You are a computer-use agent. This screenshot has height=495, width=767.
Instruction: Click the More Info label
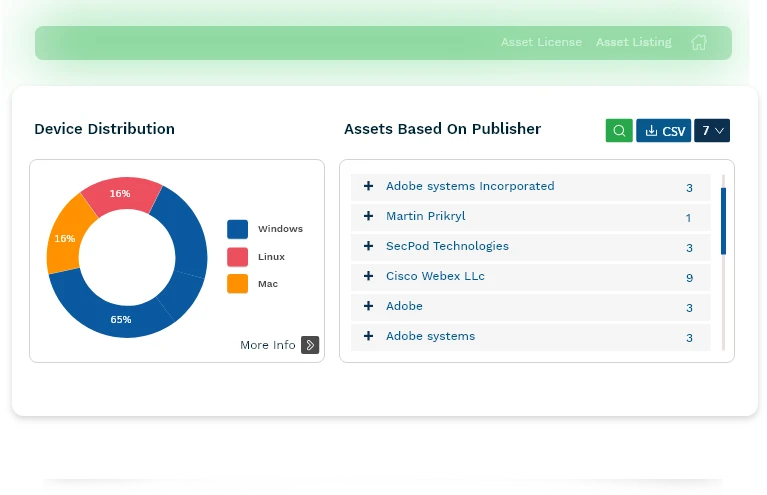(268, 345)
